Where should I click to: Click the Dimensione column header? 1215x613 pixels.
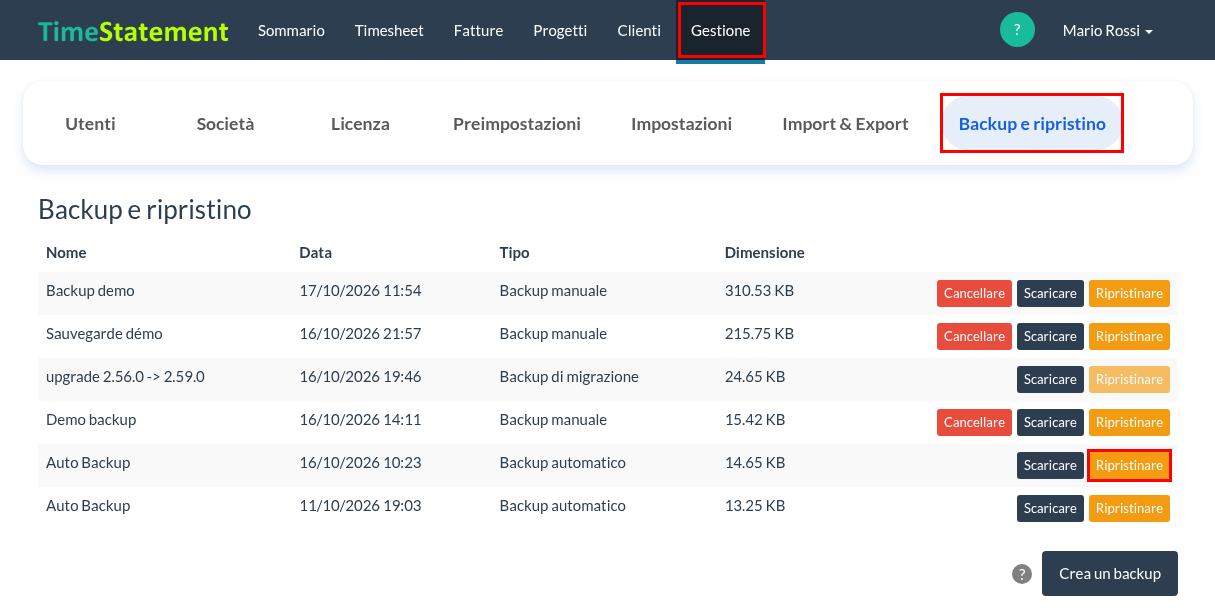[765, 253]
